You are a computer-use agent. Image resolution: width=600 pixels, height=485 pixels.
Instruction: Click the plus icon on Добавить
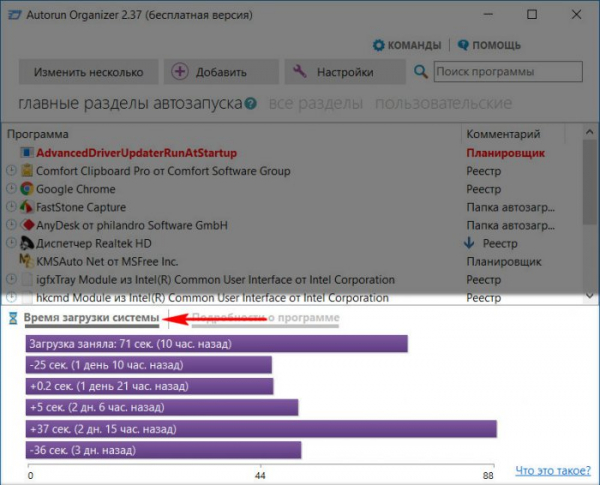pyautogui.click(x=179, y=72)
